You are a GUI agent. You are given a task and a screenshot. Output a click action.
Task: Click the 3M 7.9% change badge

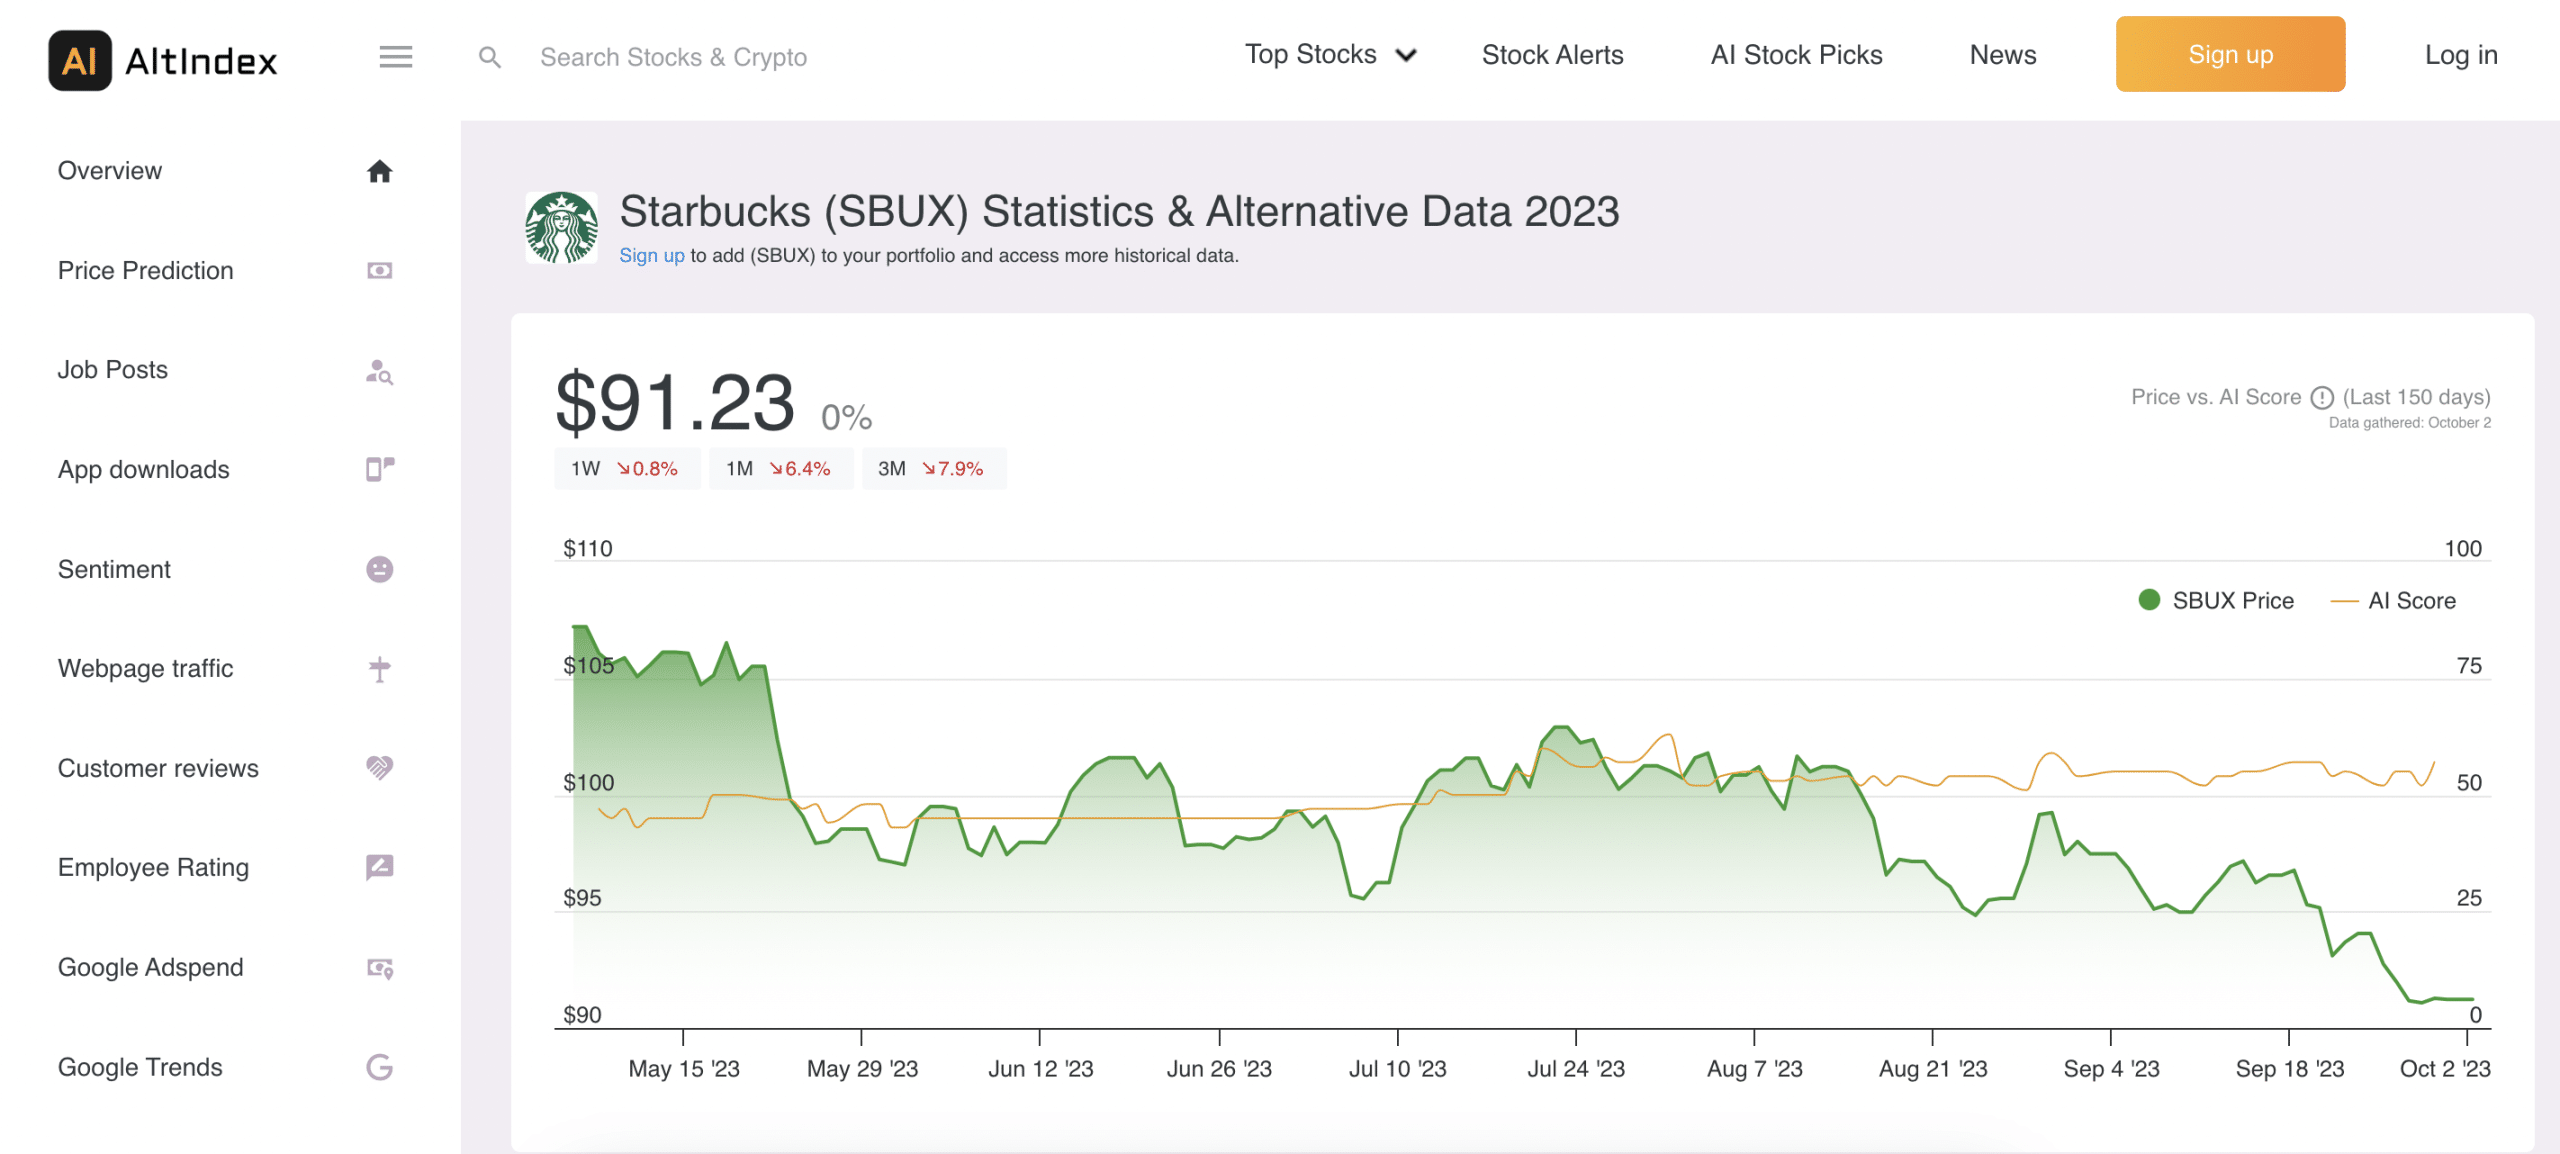click(x=933, y=469)
